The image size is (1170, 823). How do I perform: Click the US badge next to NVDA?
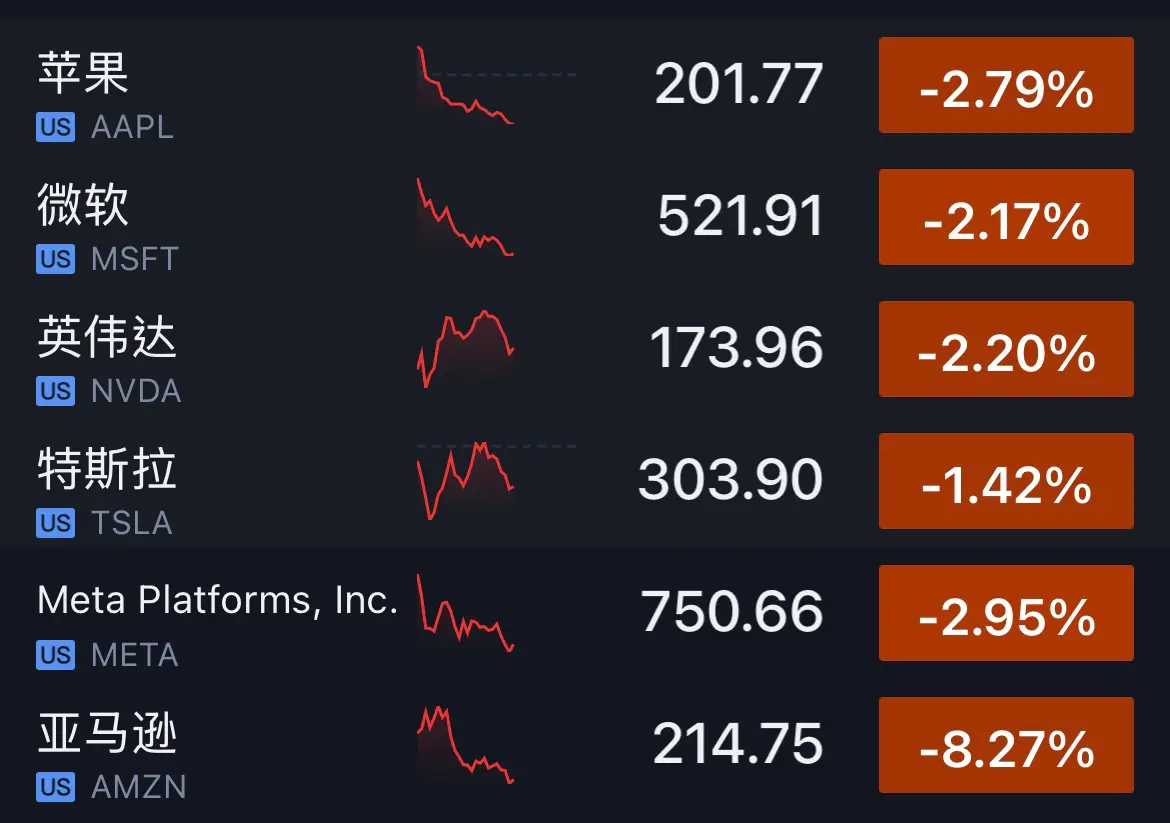tap(55, 391)
